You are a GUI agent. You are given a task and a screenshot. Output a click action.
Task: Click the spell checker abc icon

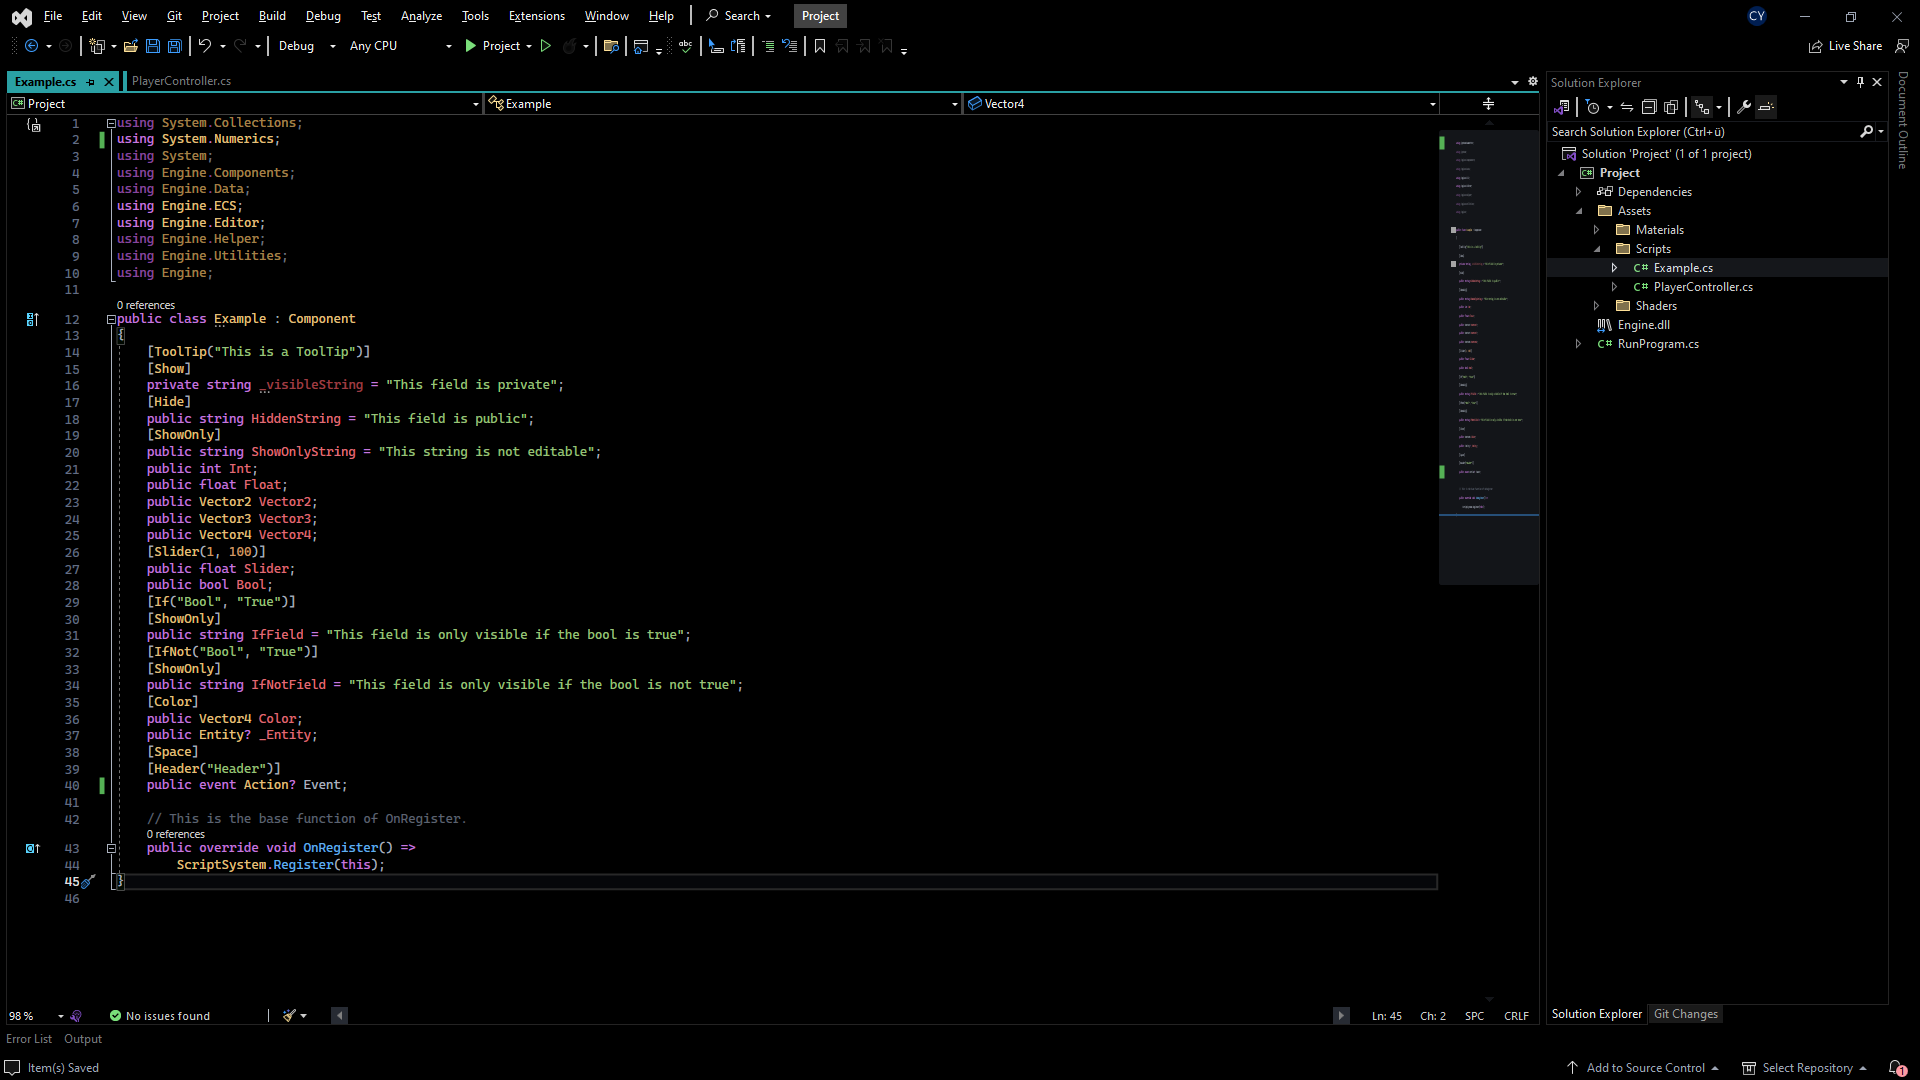pos(685,46)
